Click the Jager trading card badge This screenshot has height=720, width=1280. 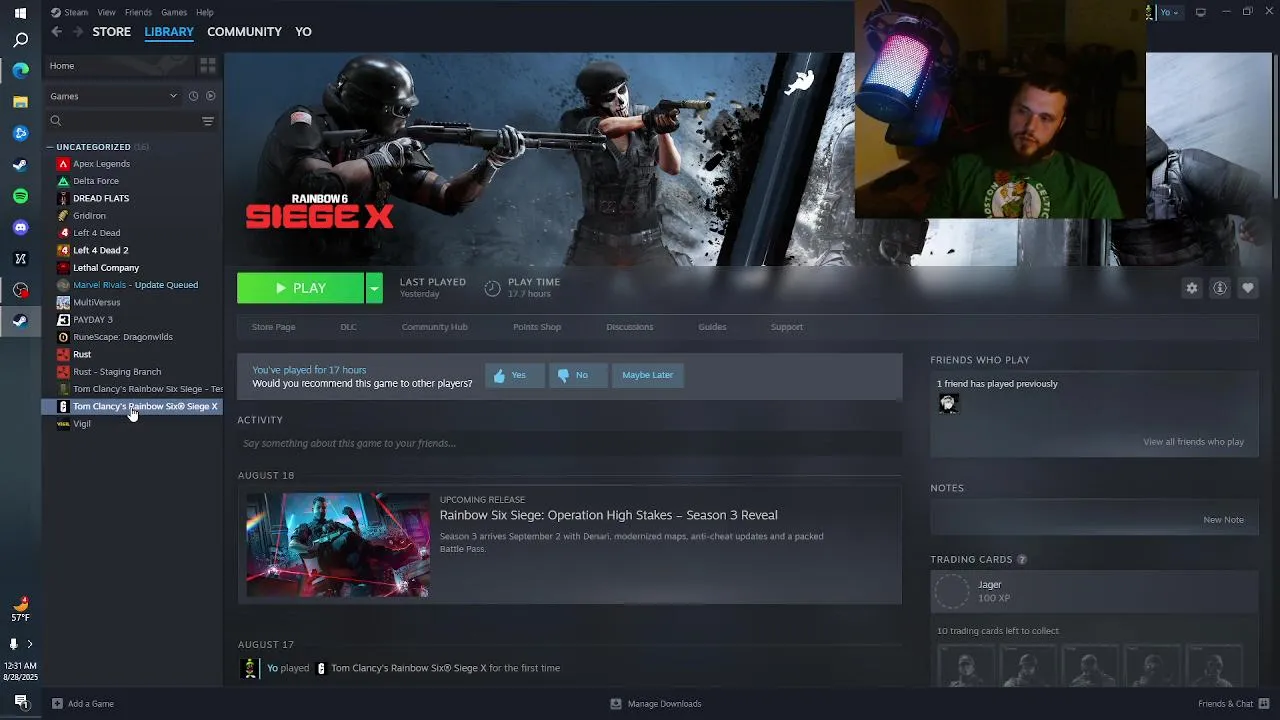click(952, 592)
